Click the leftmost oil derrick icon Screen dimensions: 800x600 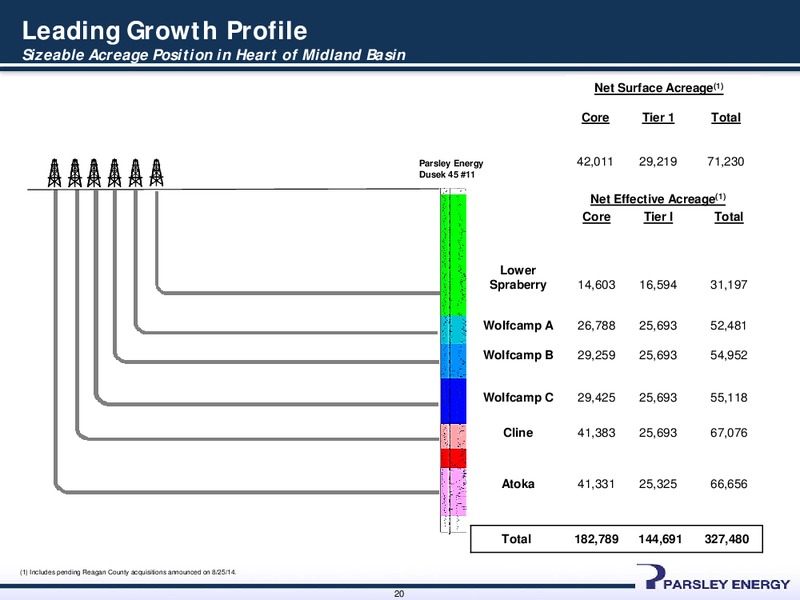(55, 173)
